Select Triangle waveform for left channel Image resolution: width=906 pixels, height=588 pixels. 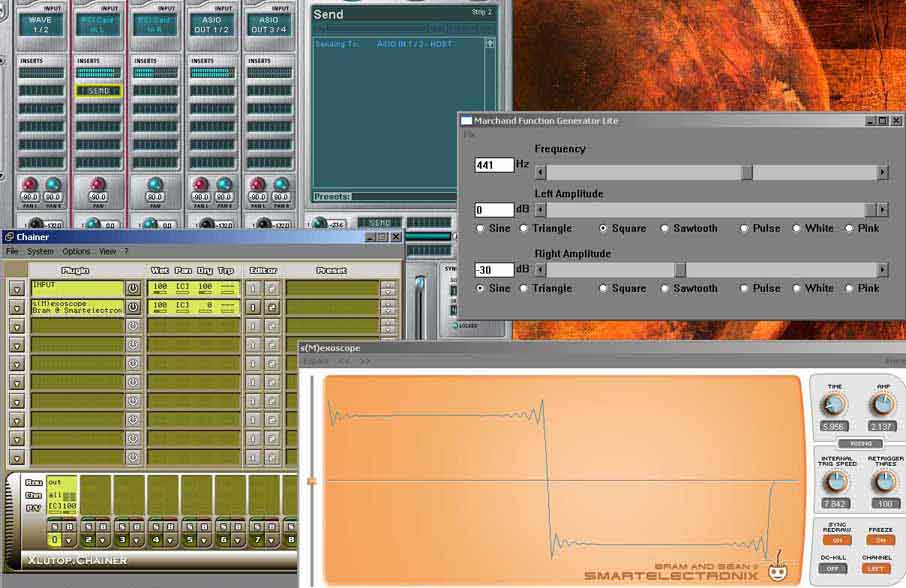(x=523, y=228)
